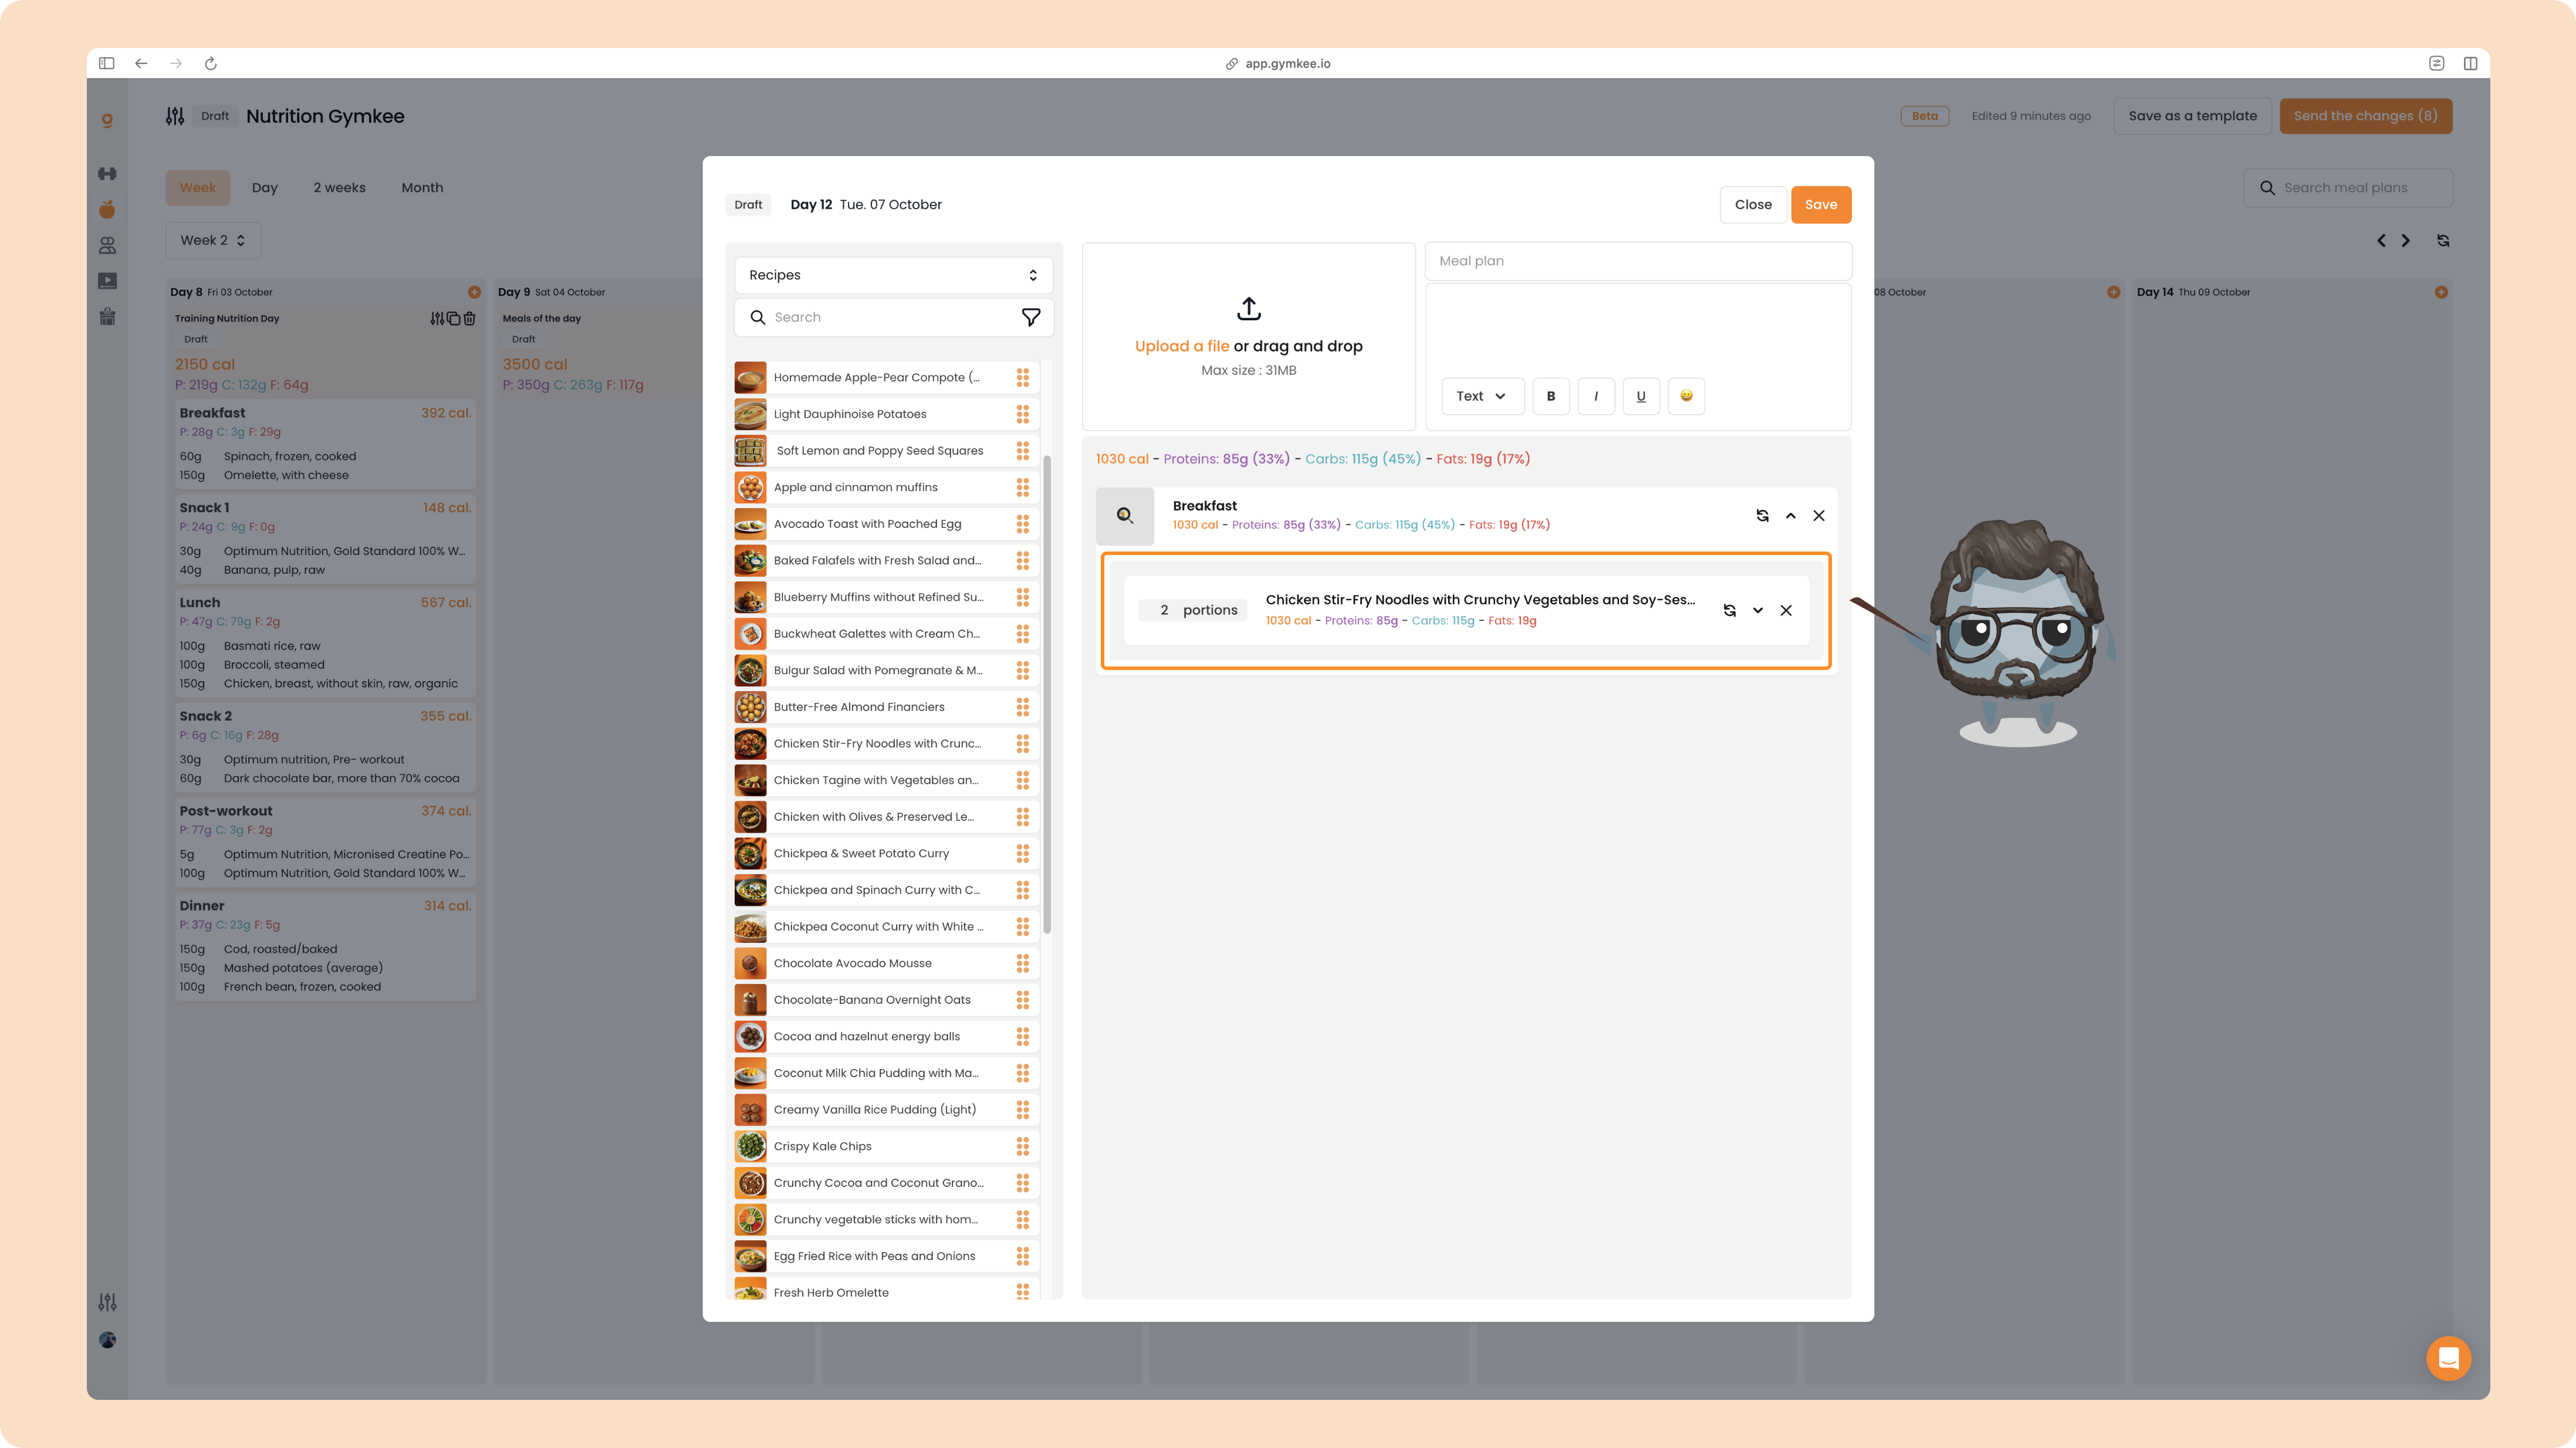
Task: Replace the Chicken Stir-Fry recipe with swap icon
Action: (1729, 610)
